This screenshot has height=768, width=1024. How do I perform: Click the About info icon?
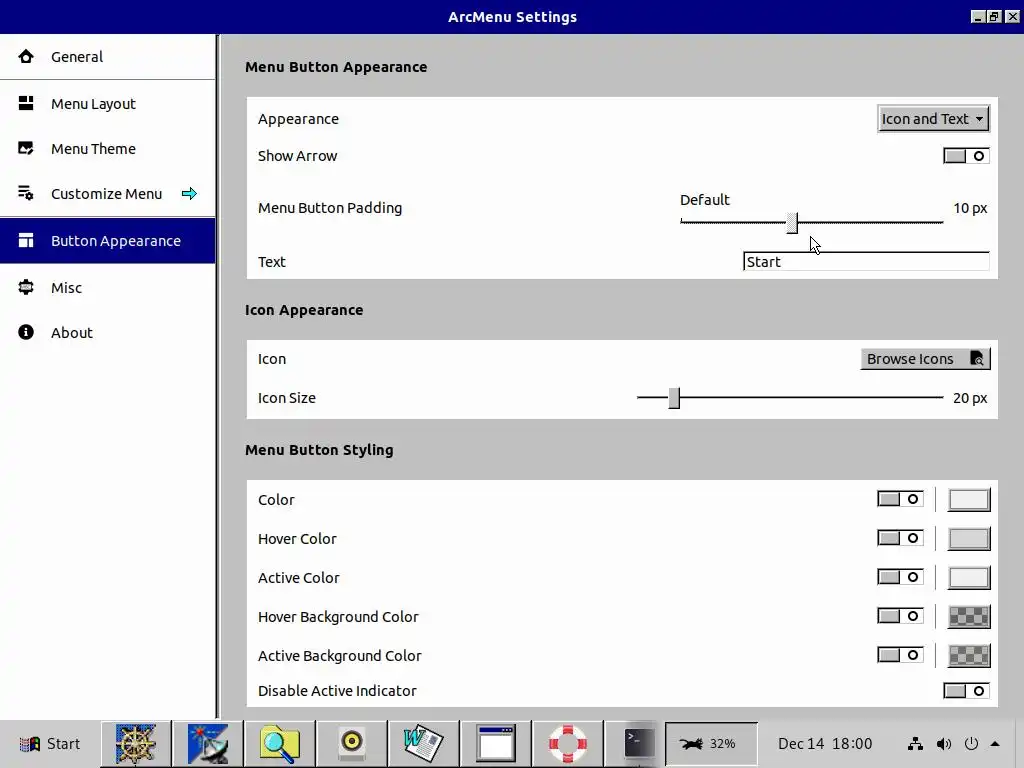coord(25,332)
